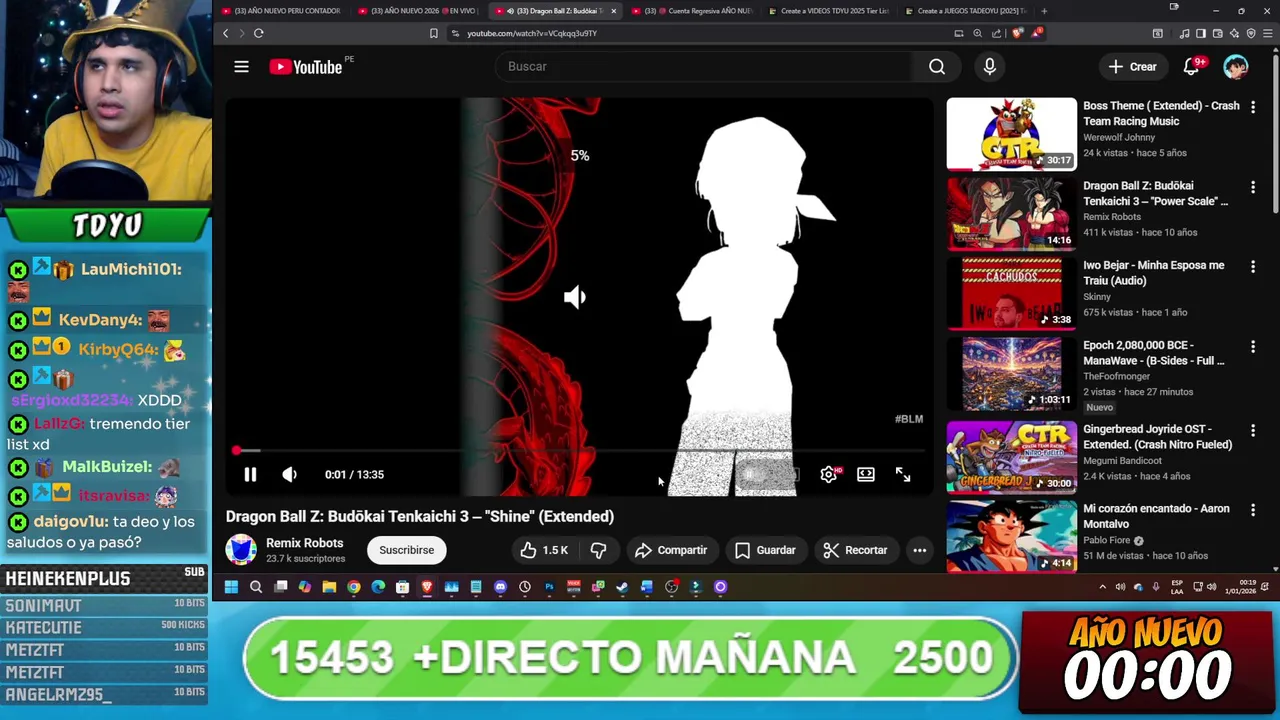This screenshot has height=720, width=1280.
Task: Open Budokai Tenkaichi 3 Power Scale thumbnail
Action: coord(1012,213)
